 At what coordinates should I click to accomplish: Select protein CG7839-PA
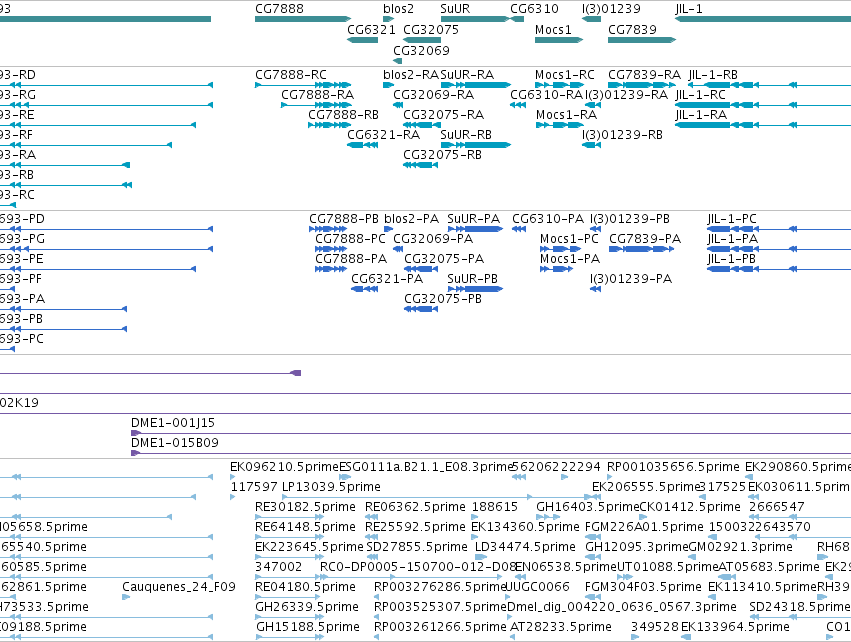click(x=645, y=239)
